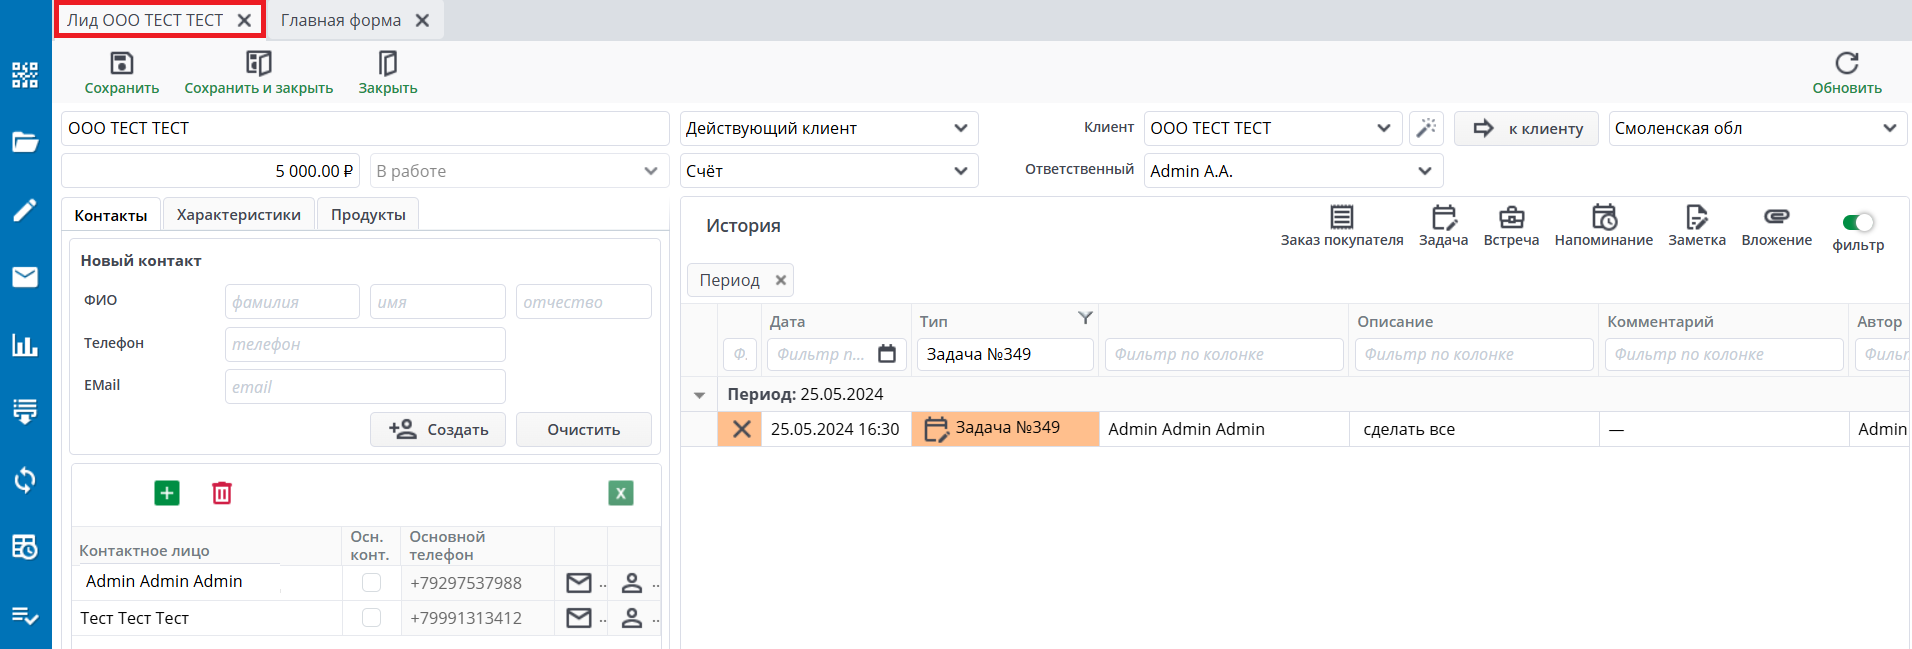1912x649 pixels.
Task: Attach a file via Вложение icon
Action: [1776, 217]
